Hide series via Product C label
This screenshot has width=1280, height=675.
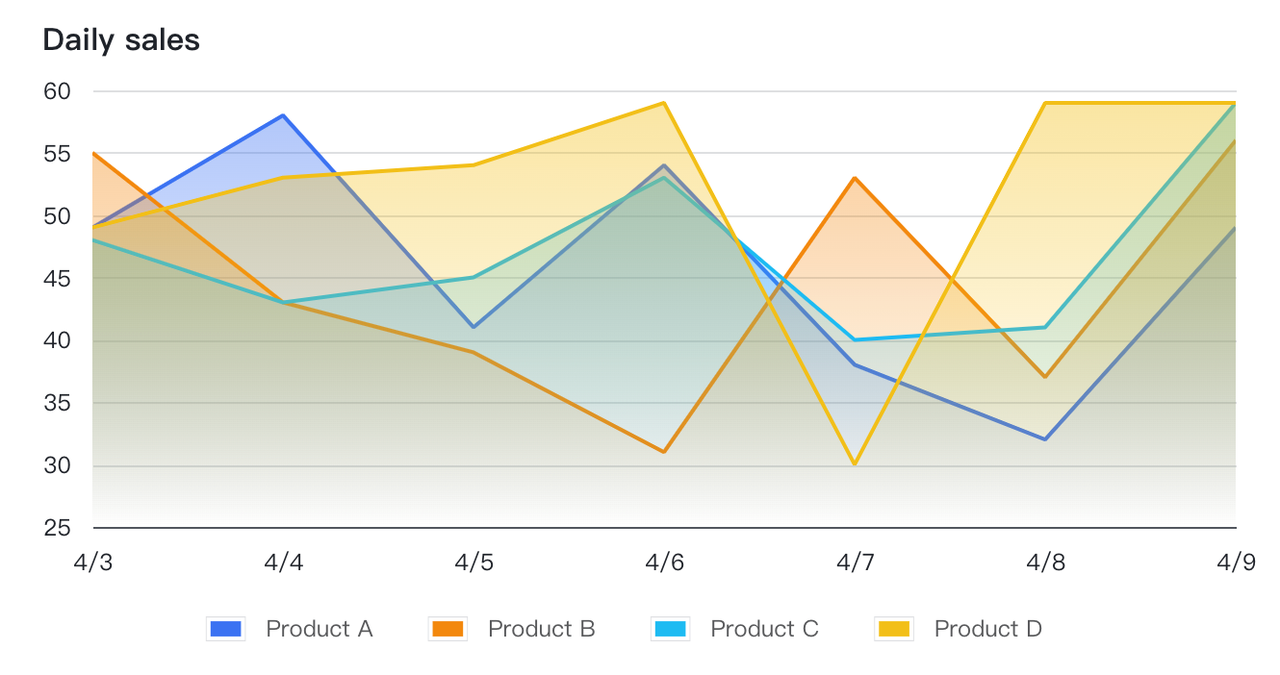(x=764, y=629)
